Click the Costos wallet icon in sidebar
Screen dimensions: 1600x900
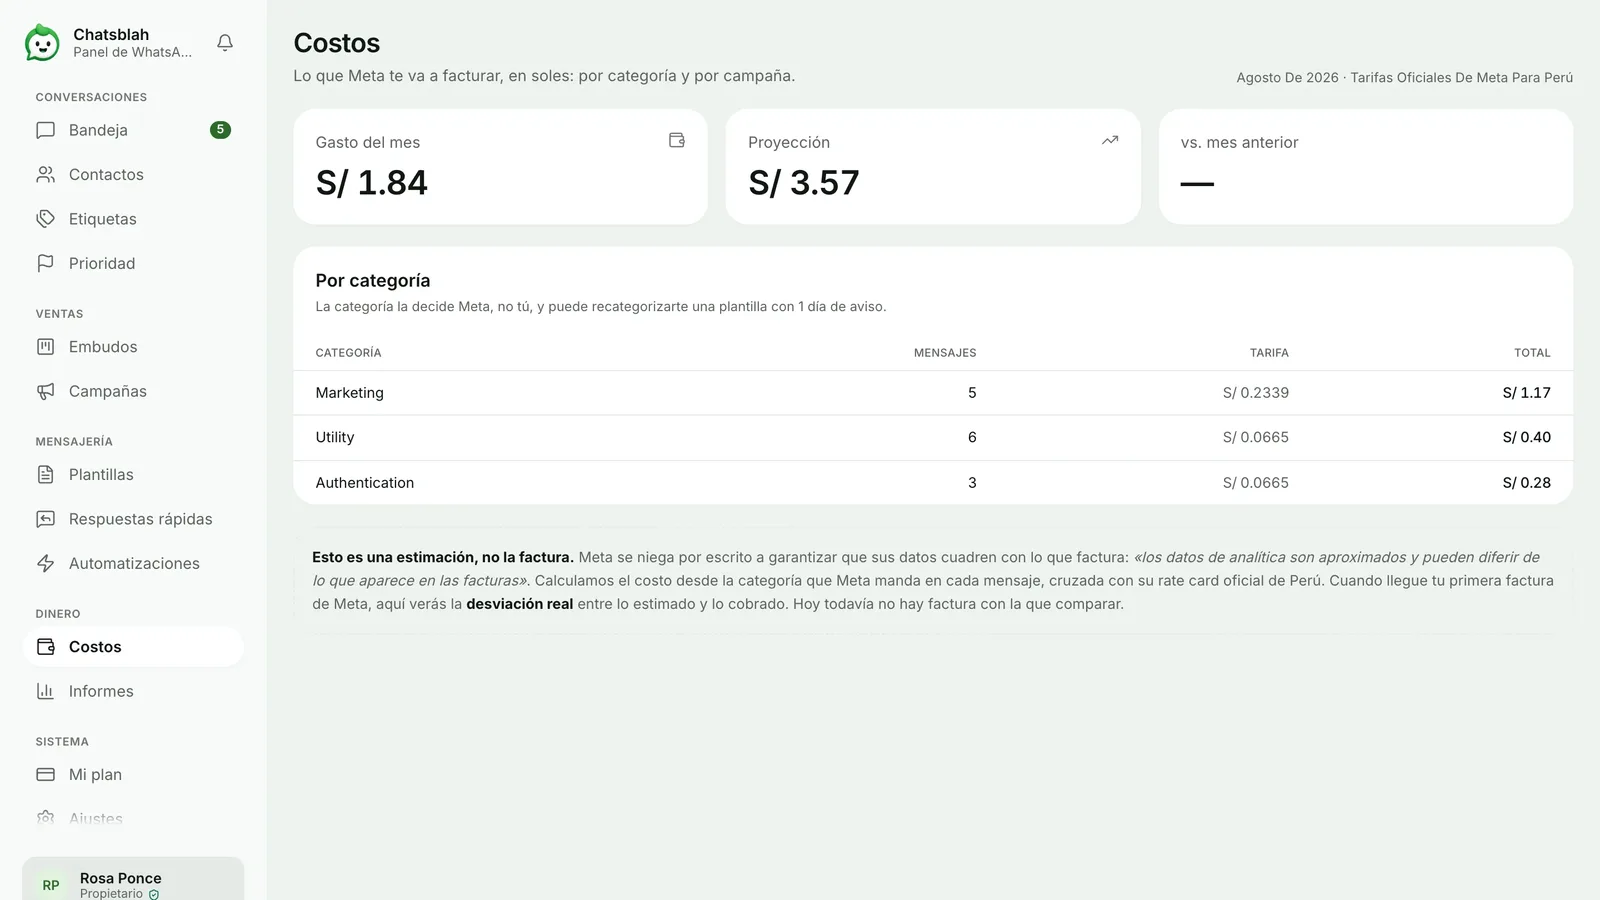click(46, 647)
